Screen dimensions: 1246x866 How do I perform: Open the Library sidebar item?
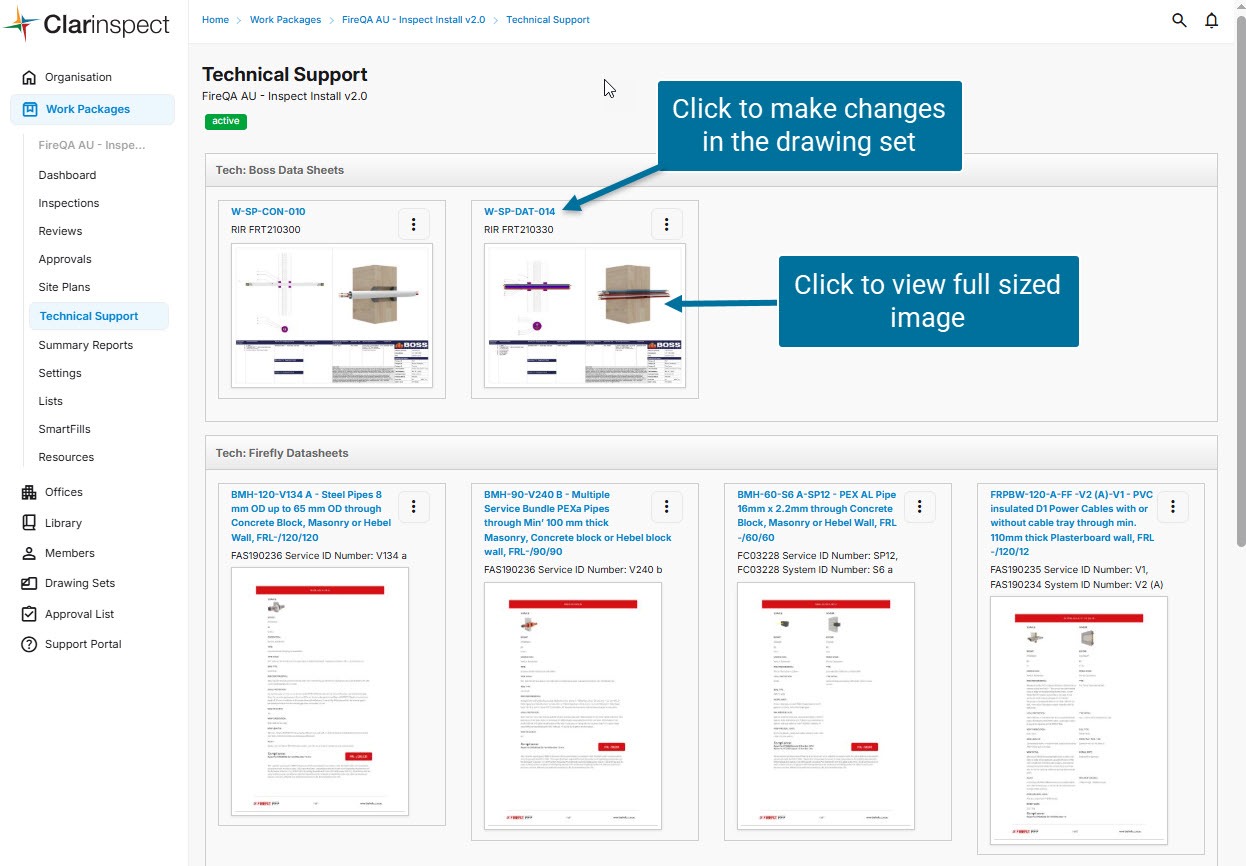click(x=63, y=523)
